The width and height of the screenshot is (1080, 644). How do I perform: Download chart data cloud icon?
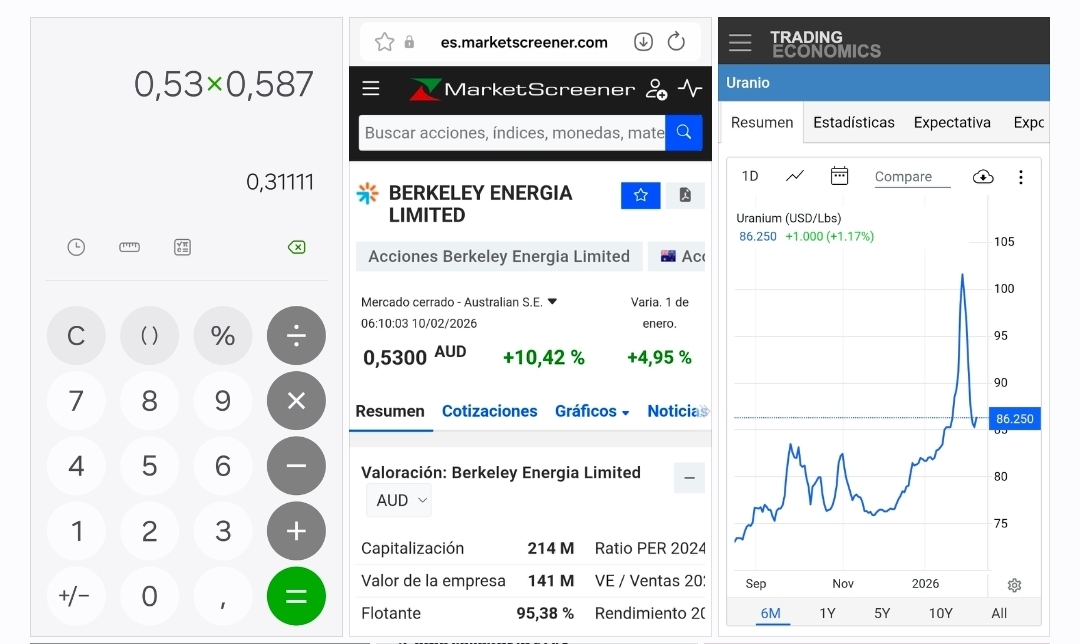pyautogui.click(x=983, y=177)
